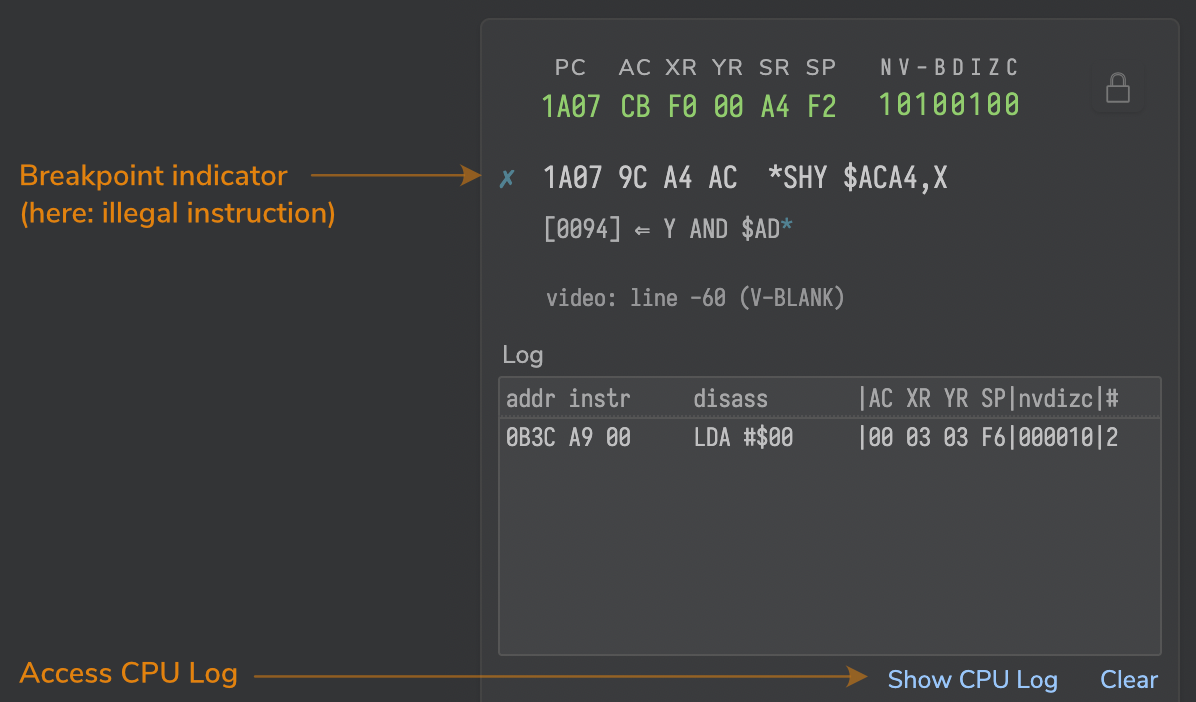This screenshot has width=1196, height=702.
Task: Click the N V - B D I Z C flags label
Action: 949,67
